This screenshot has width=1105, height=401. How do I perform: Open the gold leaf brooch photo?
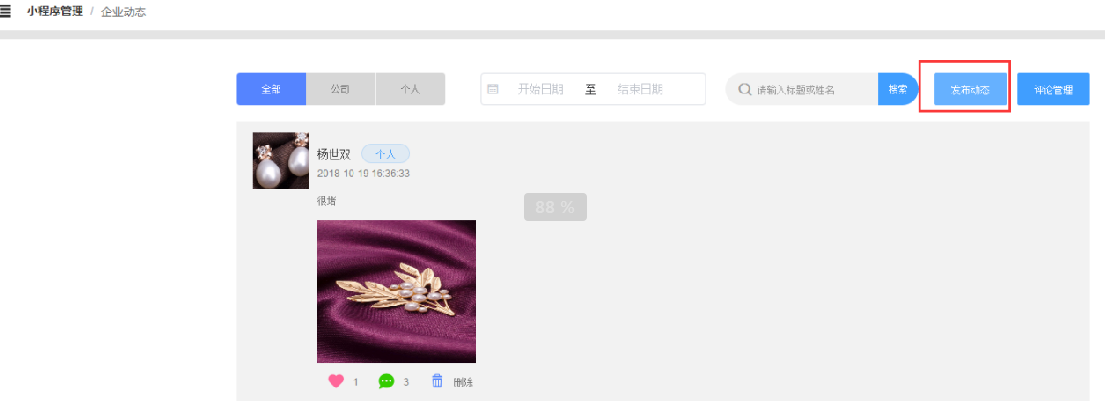click(396, 291)
